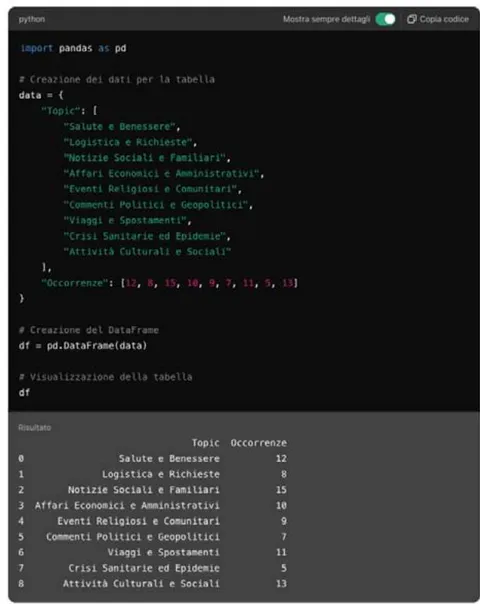Click the "Risultato" output heading
The width and height of the screenshot is (480, 604).
[35, 428]
